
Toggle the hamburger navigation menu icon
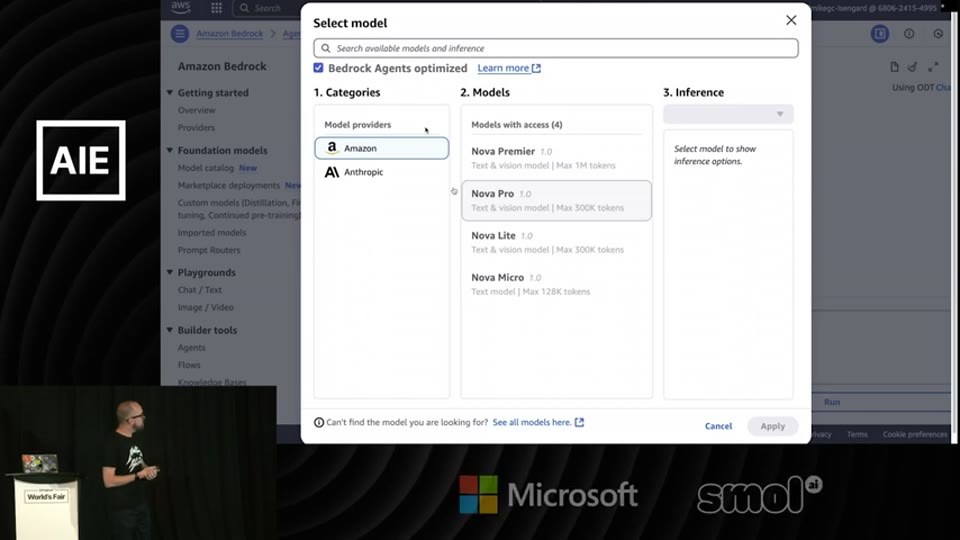[x=179, y=34]
